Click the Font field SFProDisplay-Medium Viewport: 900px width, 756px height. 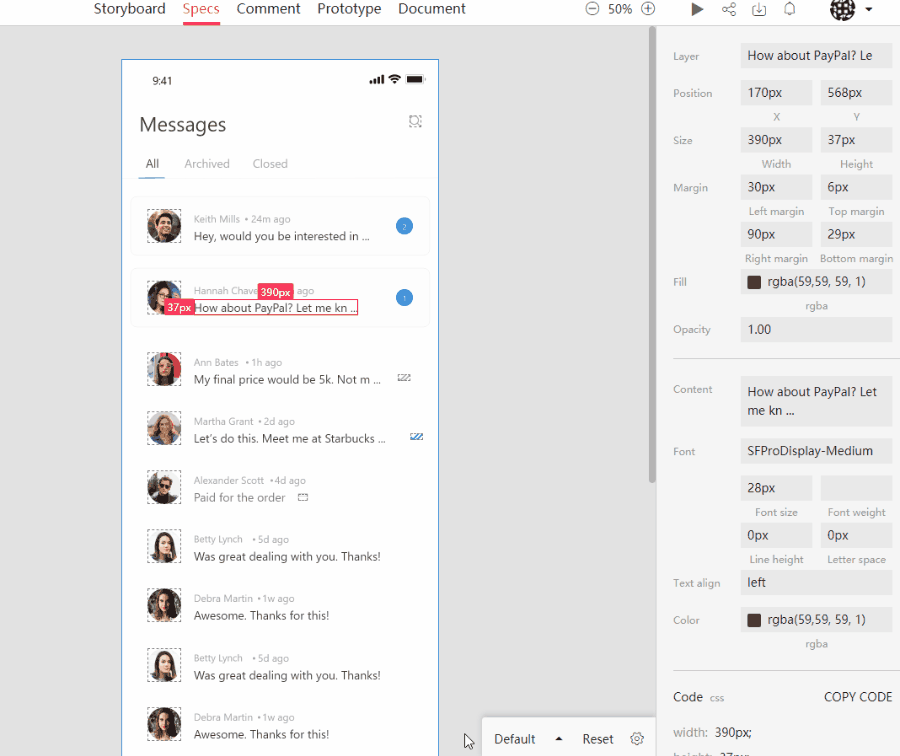[816, 451]
